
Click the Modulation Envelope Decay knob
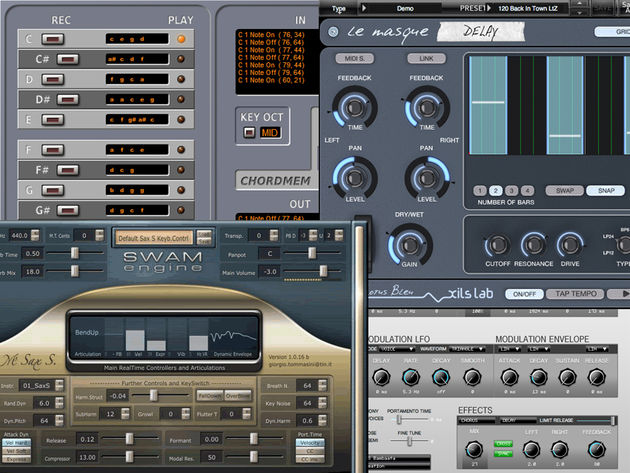[538, 377]
